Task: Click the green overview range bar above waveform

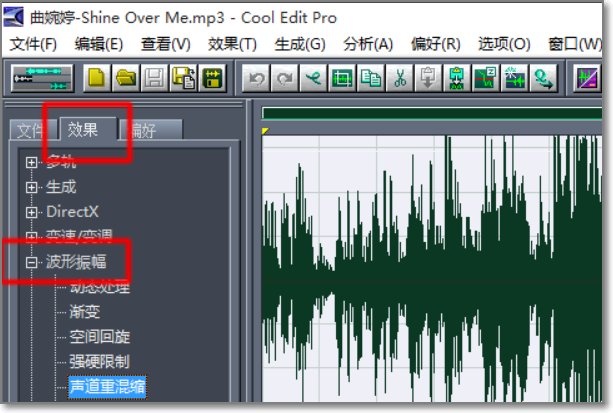Action: coord(432,113)
